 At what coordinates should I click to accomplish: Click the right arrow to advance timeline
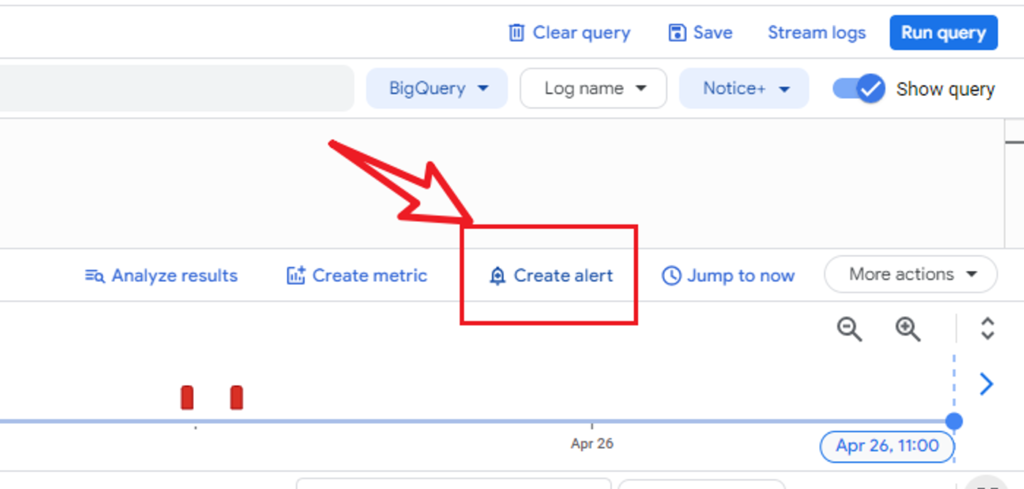(x=986, y=384)
